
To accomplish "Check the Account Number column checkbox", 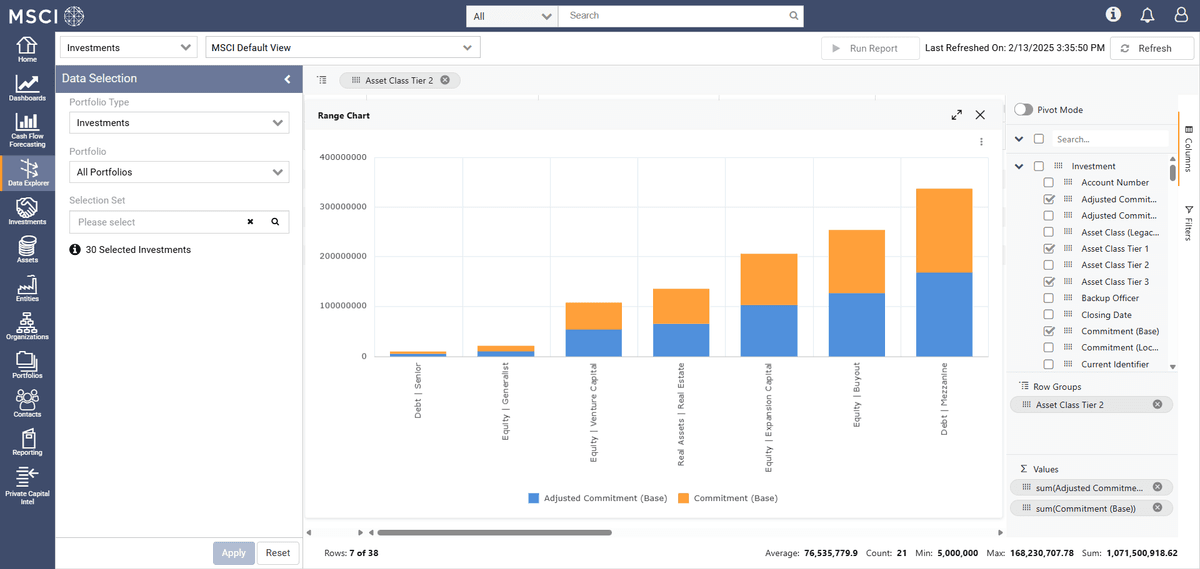I will (x=1049, y=183).
